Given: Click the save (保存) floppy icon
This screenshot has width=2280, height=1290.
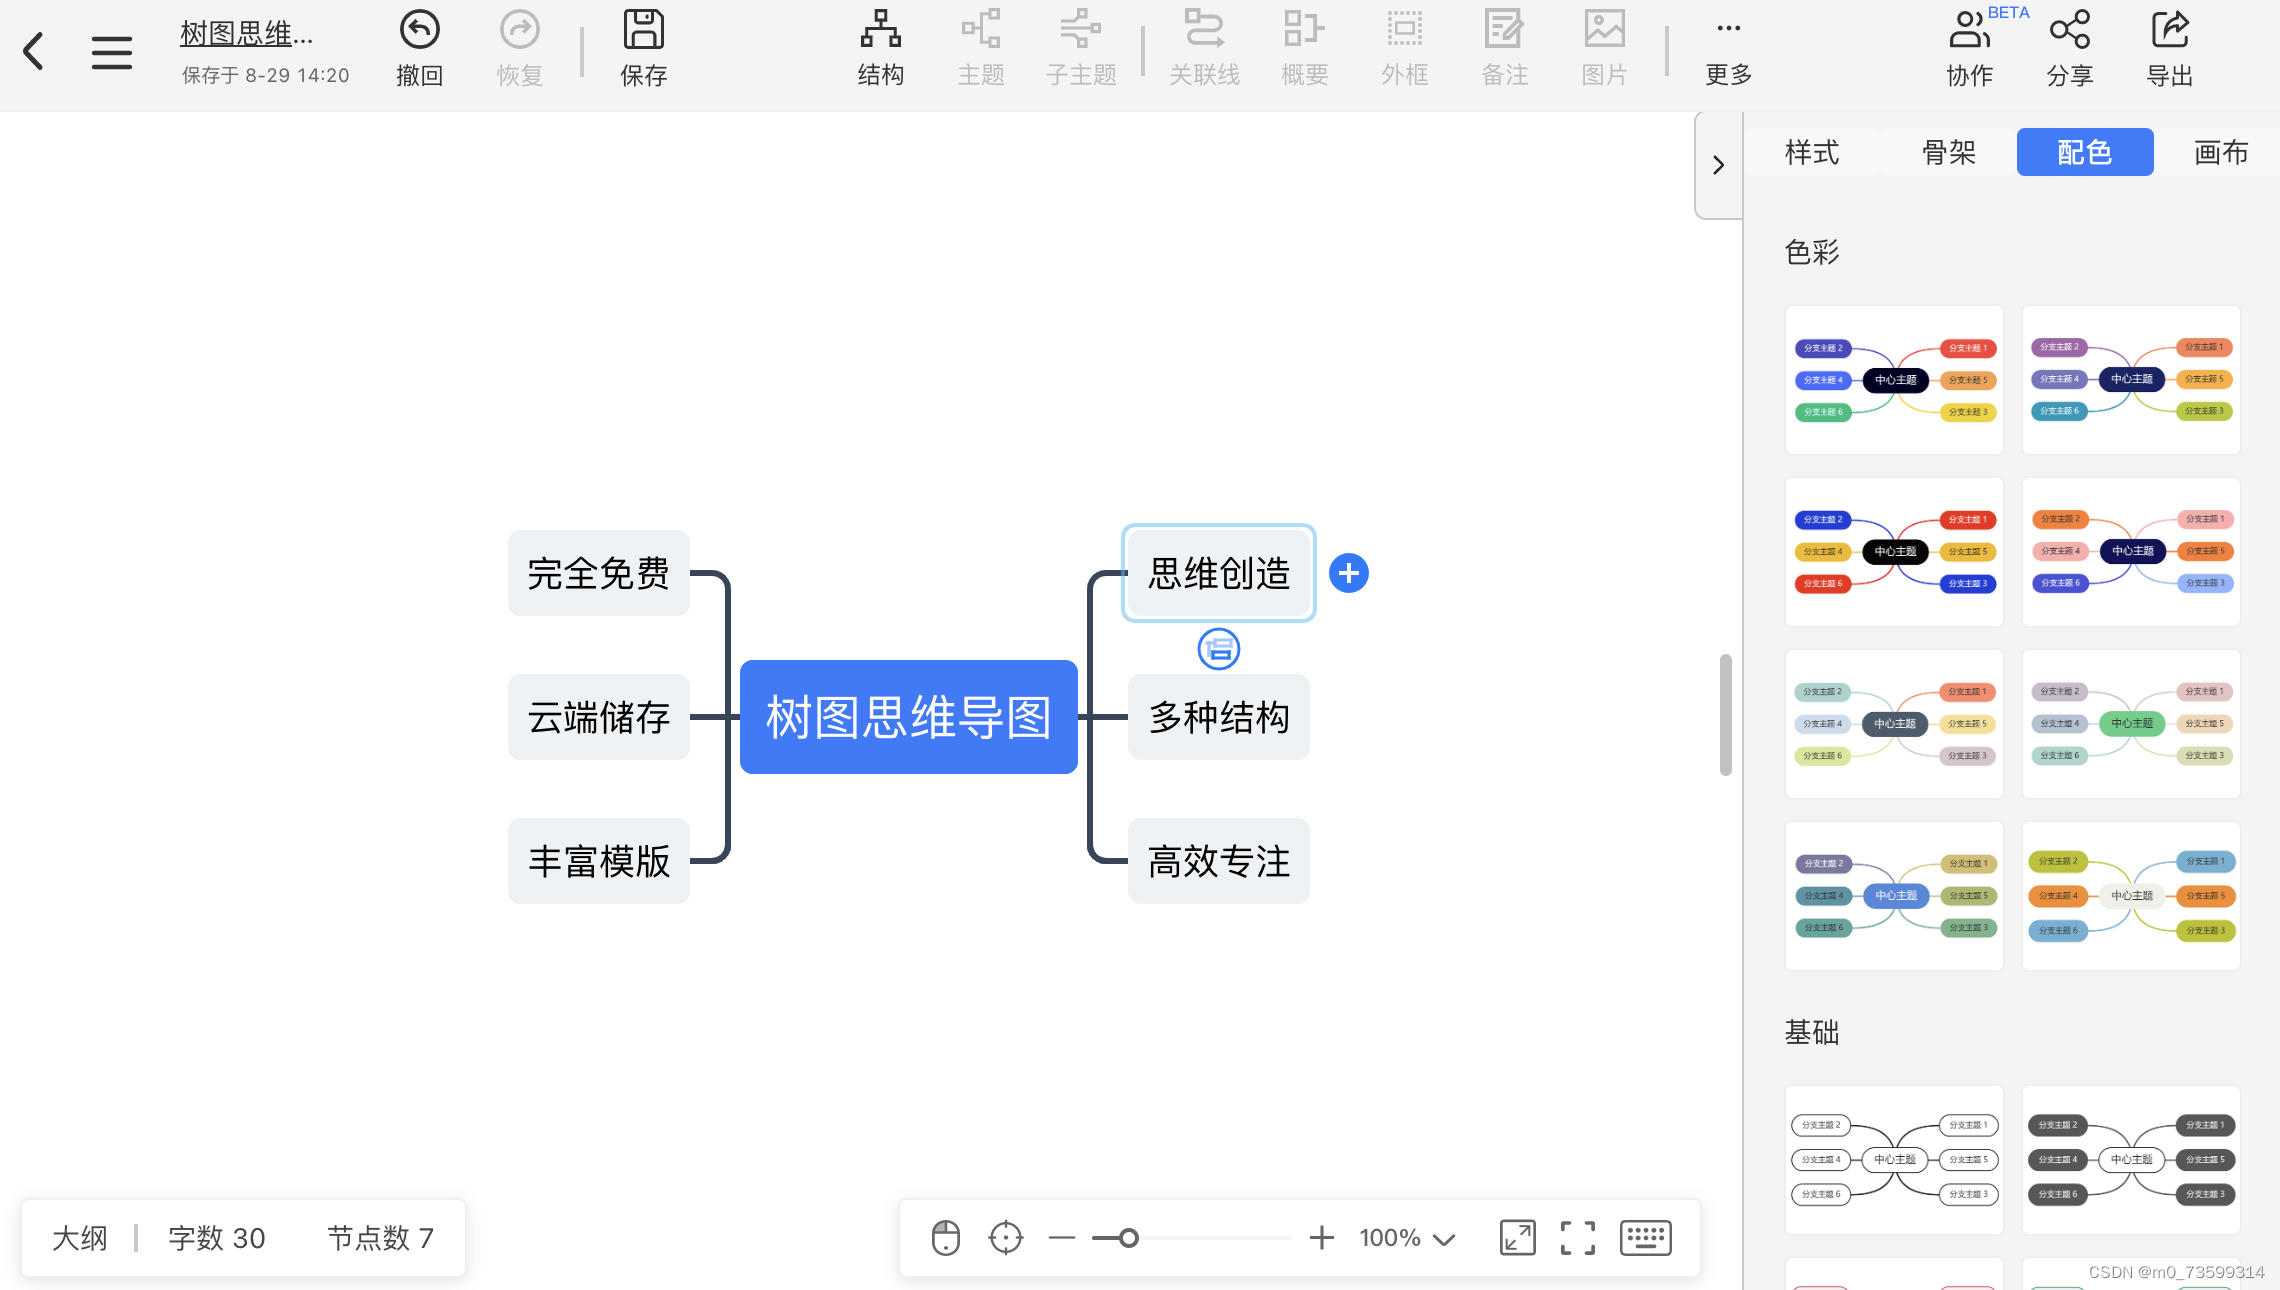Looking at the screenshot, I should [643, 31].
